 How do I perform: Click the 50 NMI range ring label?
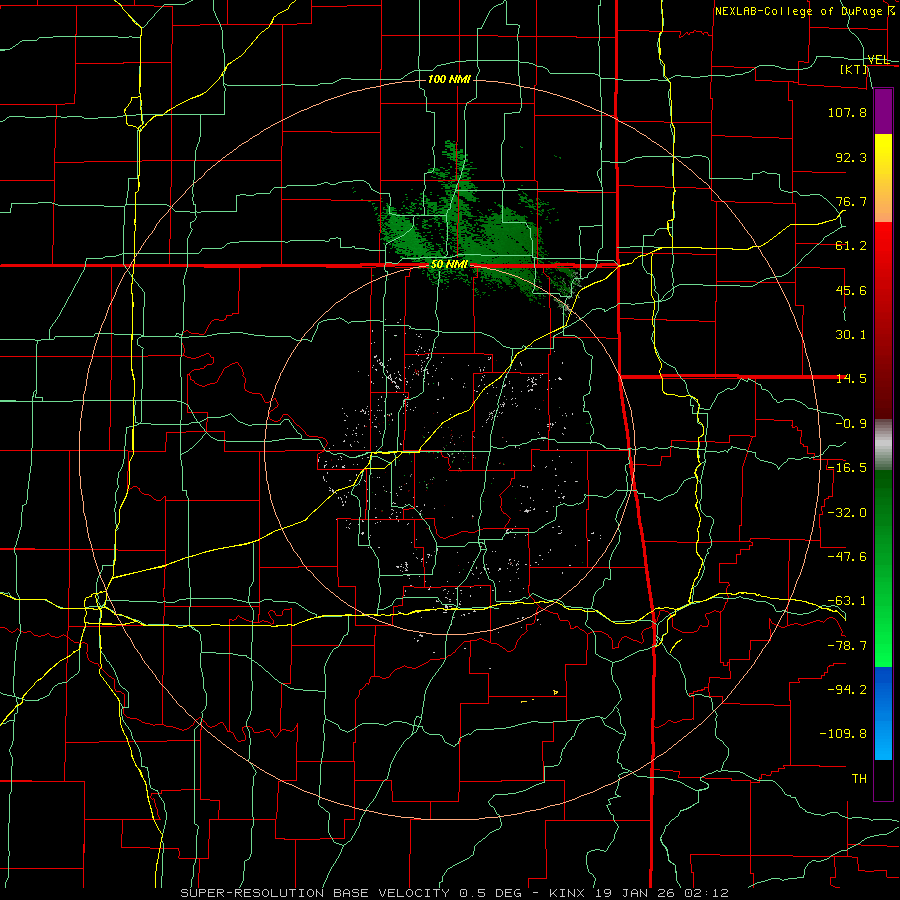tap(449, 265)
